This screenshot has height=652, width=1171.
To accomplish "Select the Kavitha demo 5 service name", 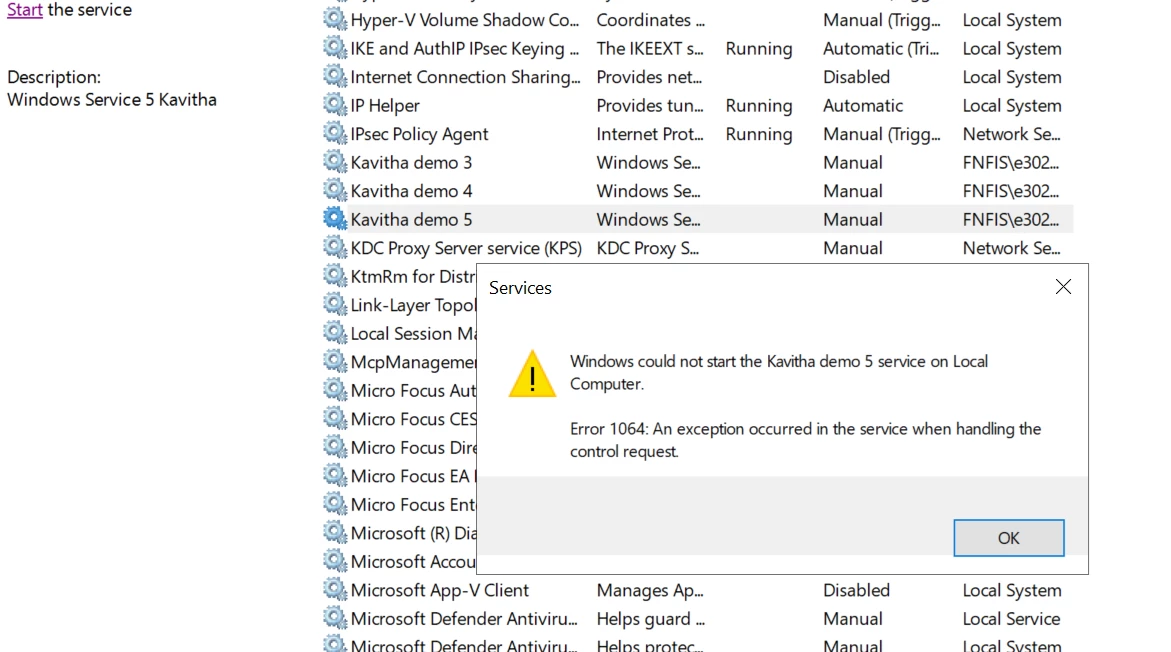I will coord(411,220).
